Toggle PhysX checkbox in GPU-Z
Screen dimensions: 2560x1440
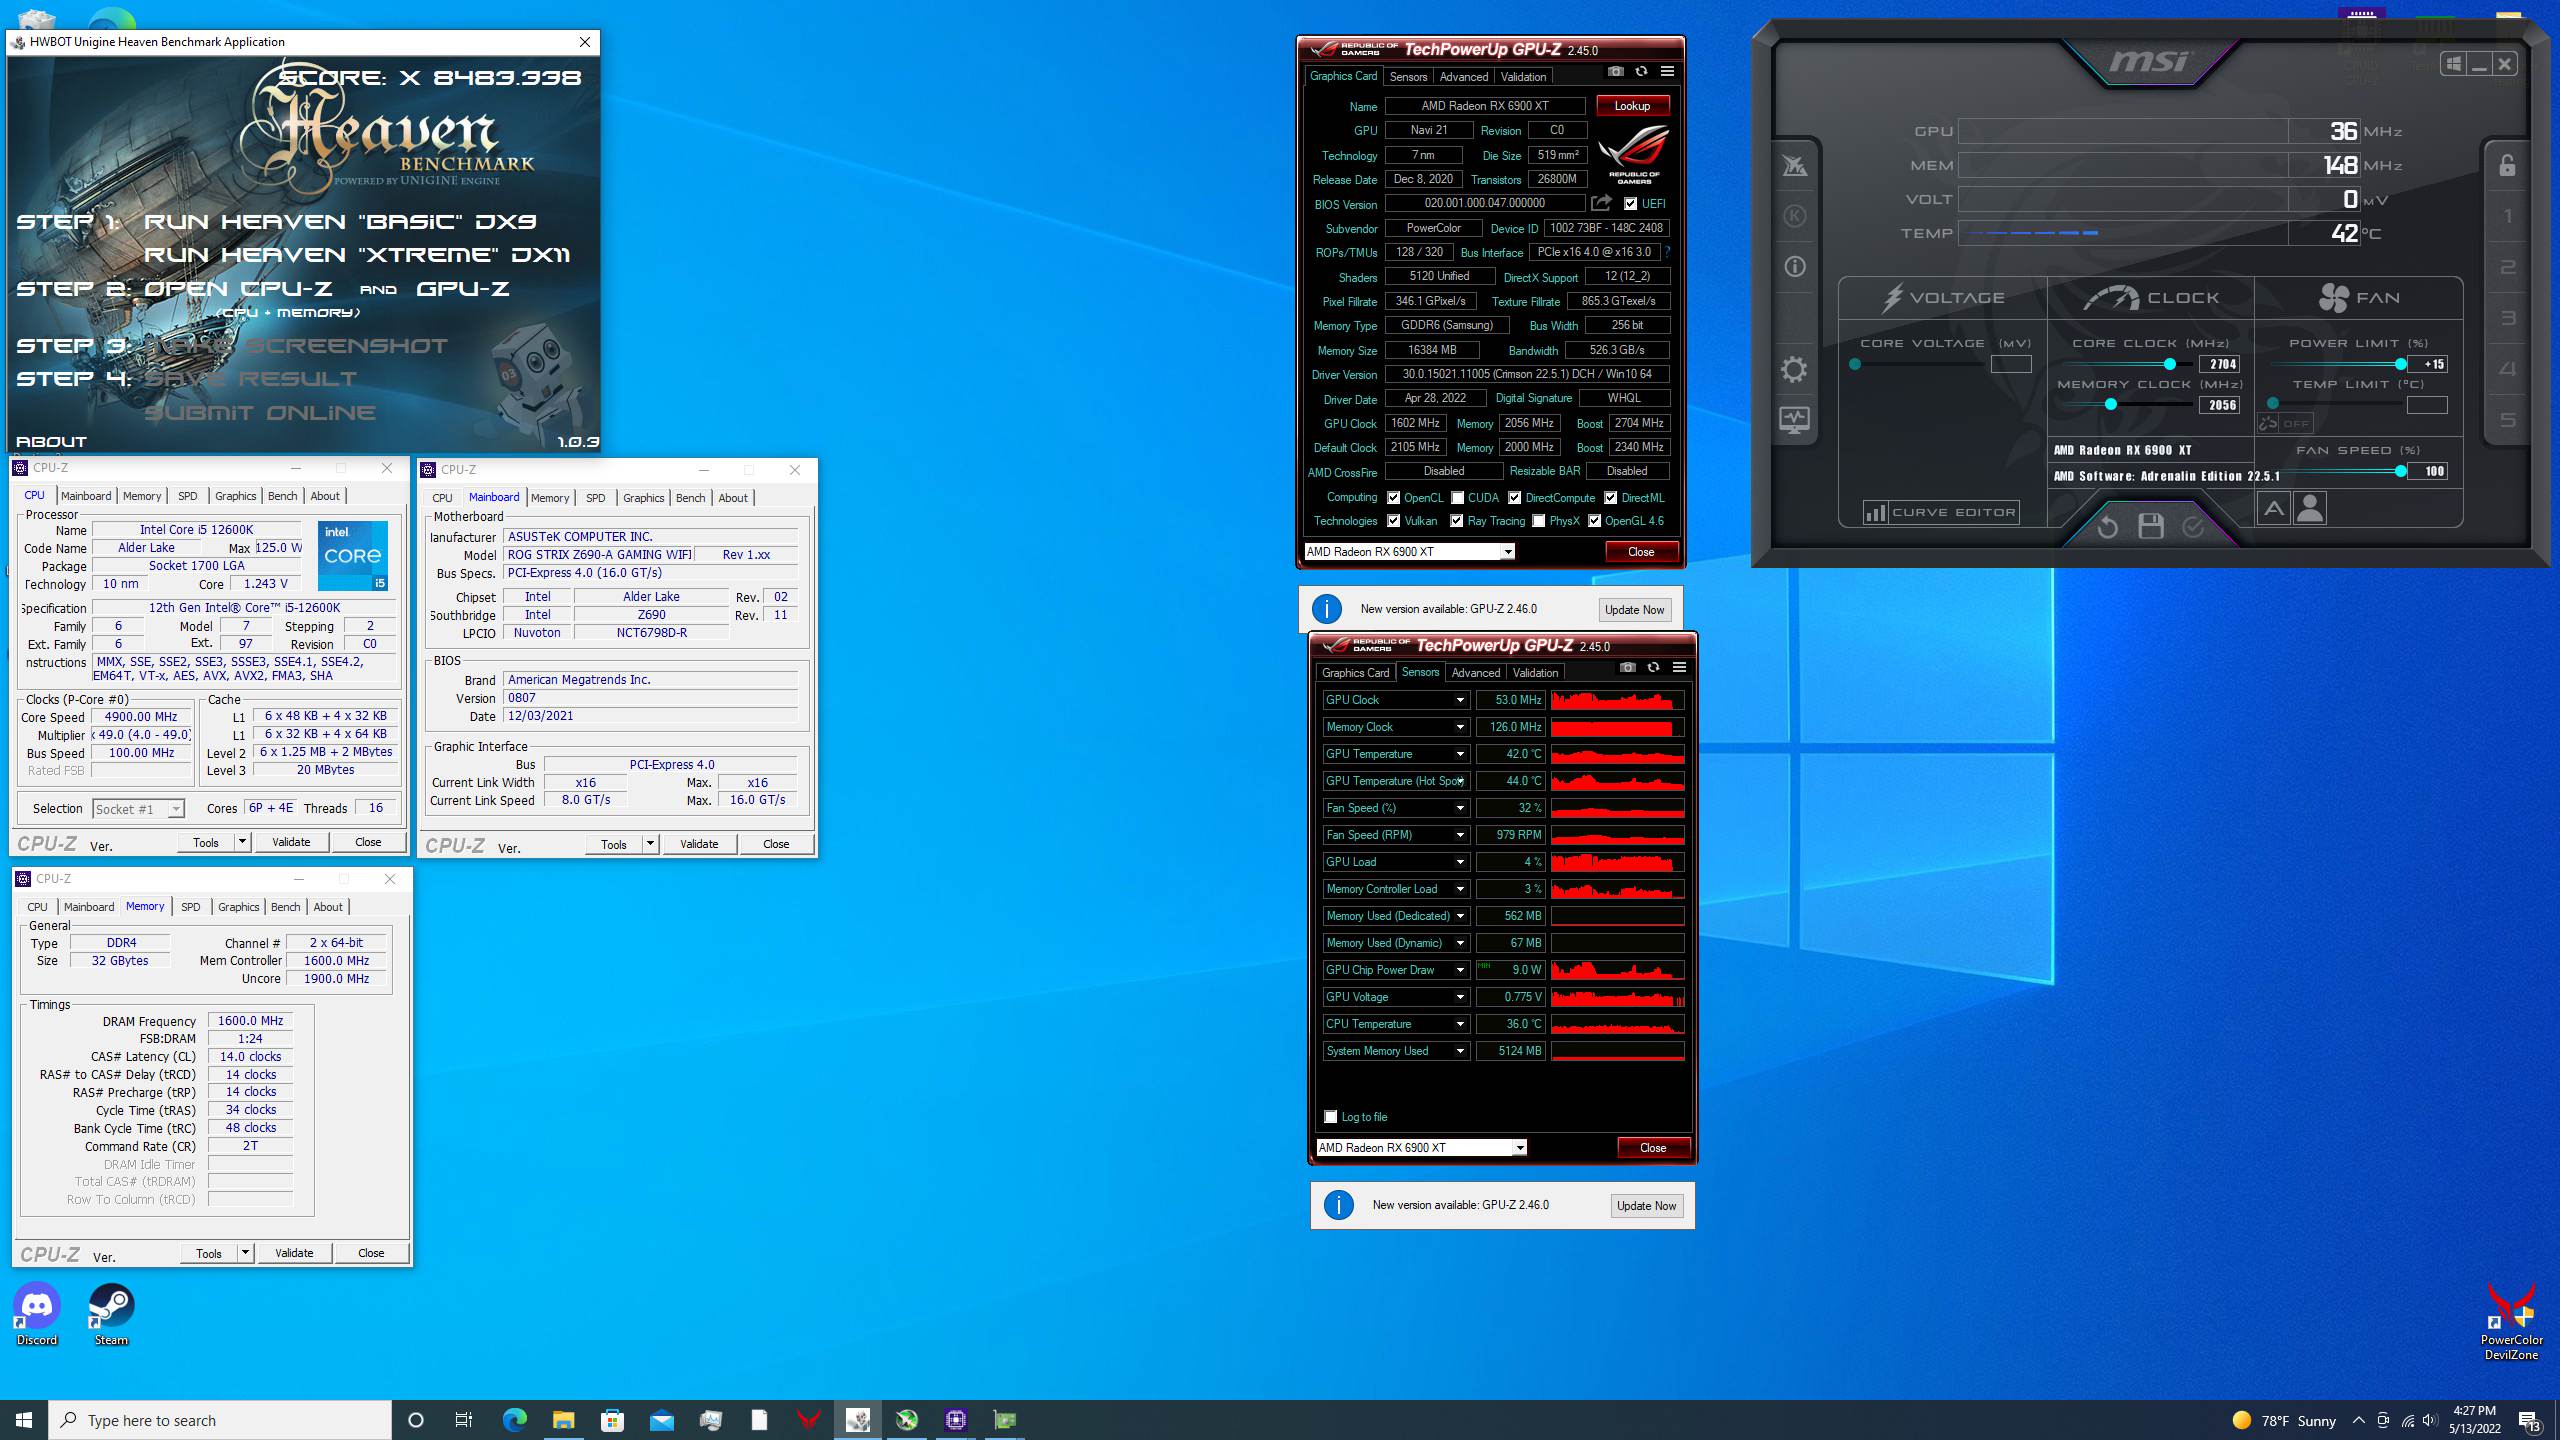1539,521
